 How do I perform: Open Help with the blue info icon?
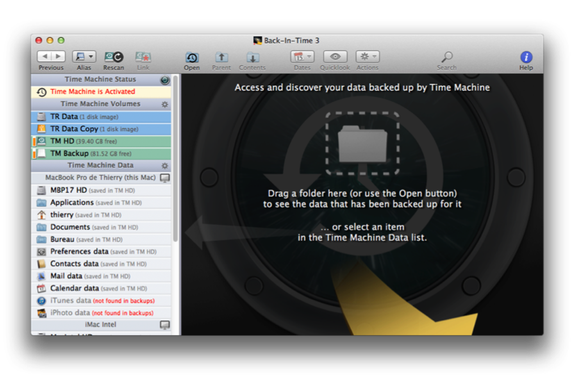pos(526,57)
